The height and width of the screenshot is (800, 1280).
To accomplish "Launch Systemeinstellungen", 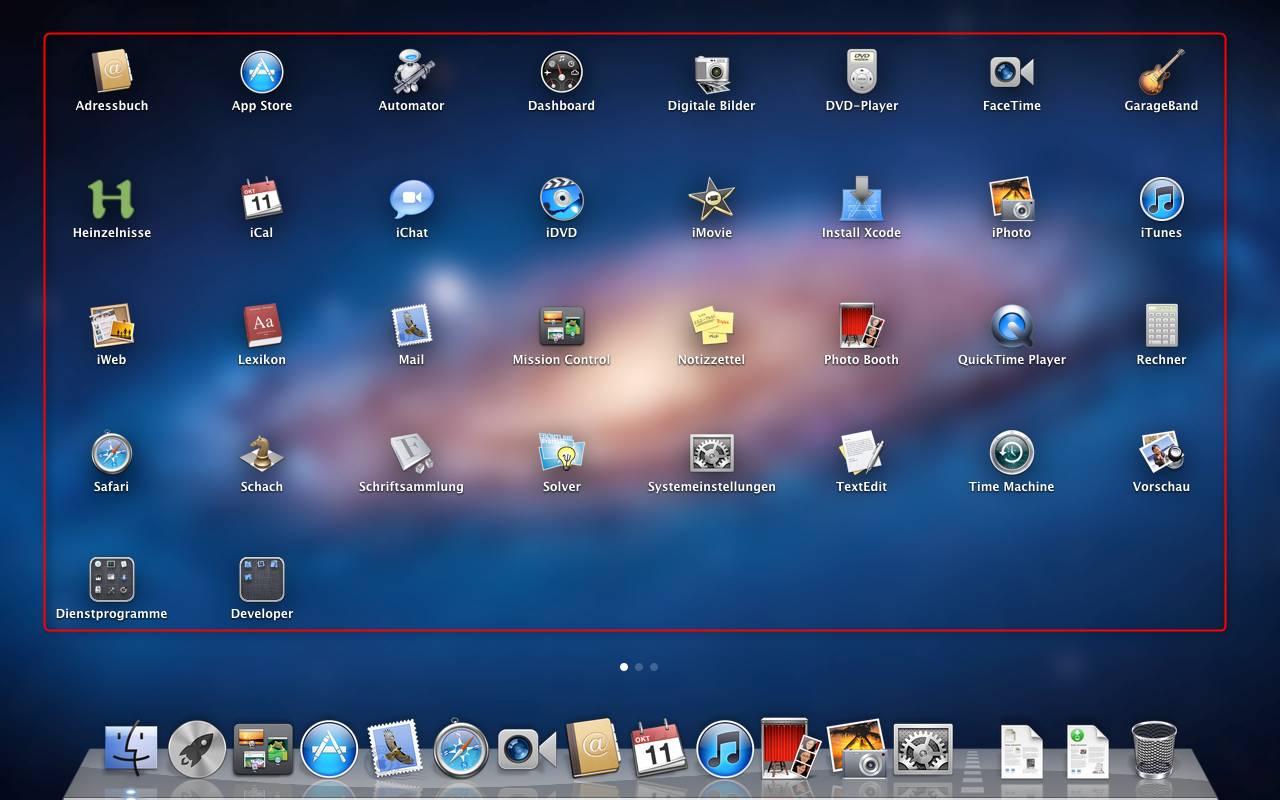I will click(x=711, y=453).
